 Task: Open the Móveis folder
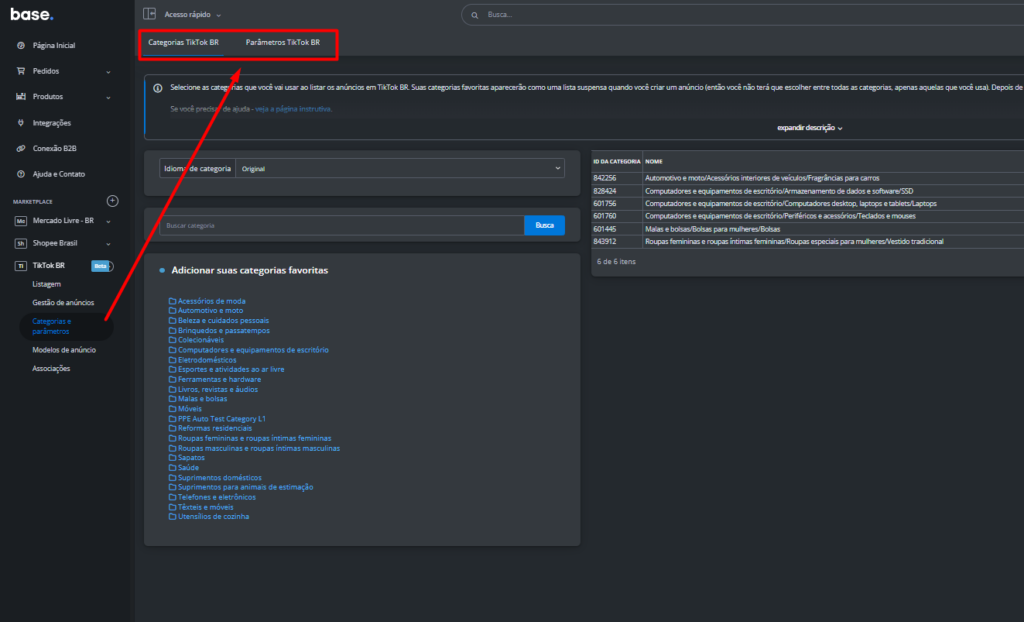[185, 409]
